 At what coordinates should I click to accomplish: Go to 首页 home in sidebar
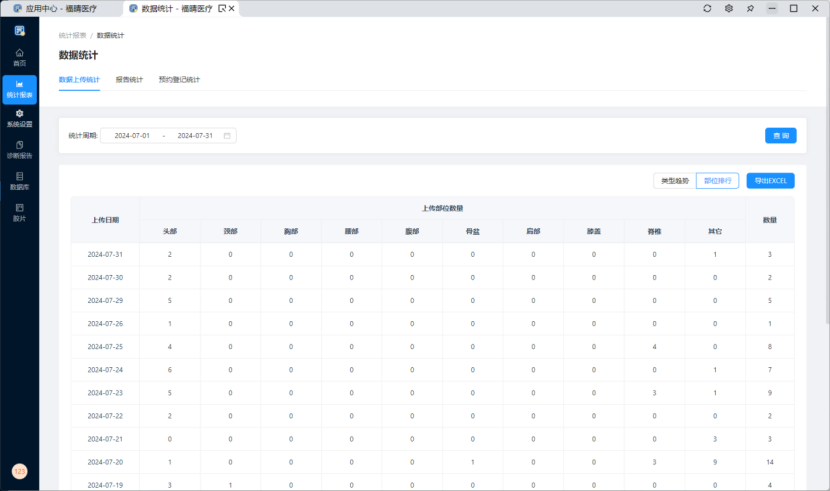click(19, 56)
